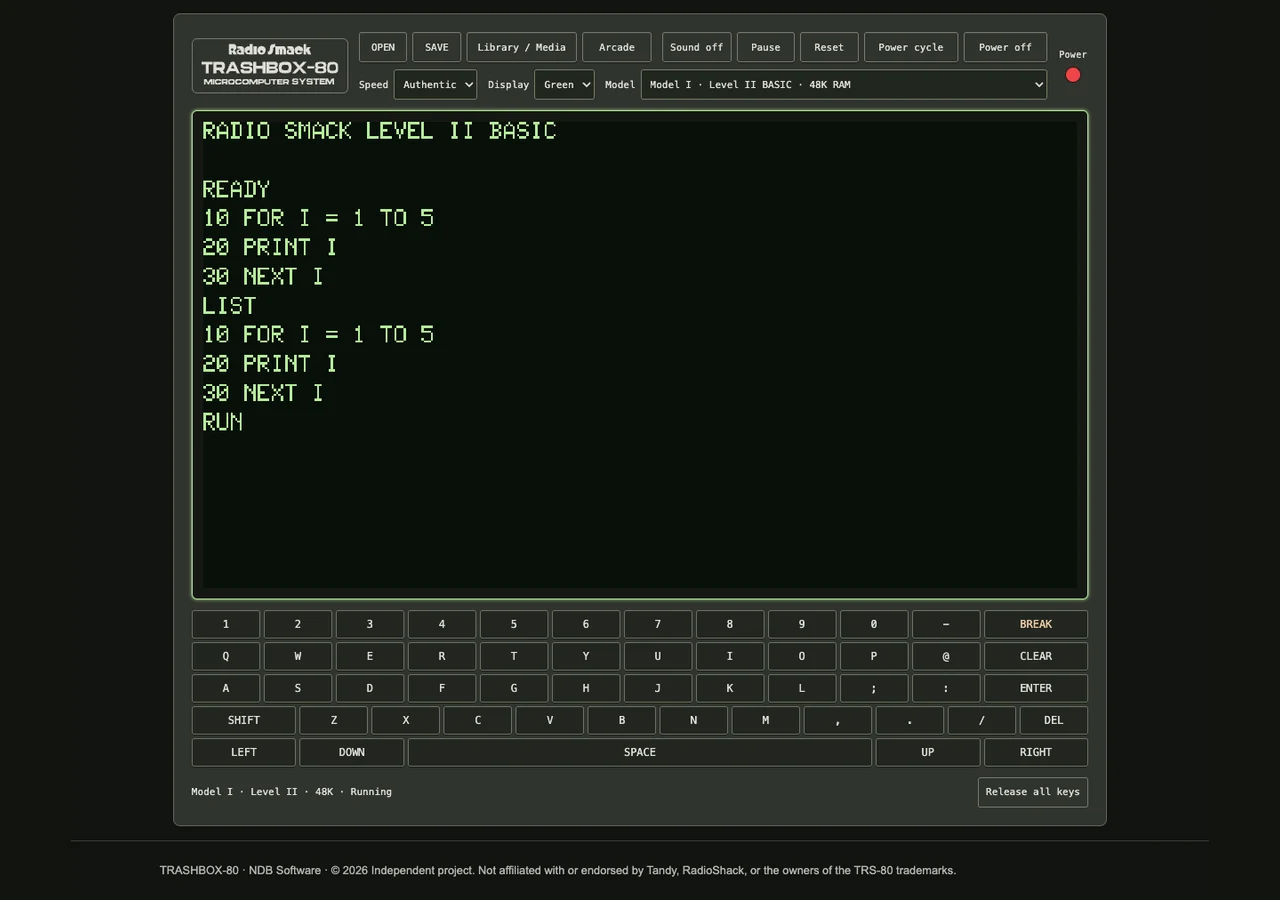Click the colon key

click(946, 688)
